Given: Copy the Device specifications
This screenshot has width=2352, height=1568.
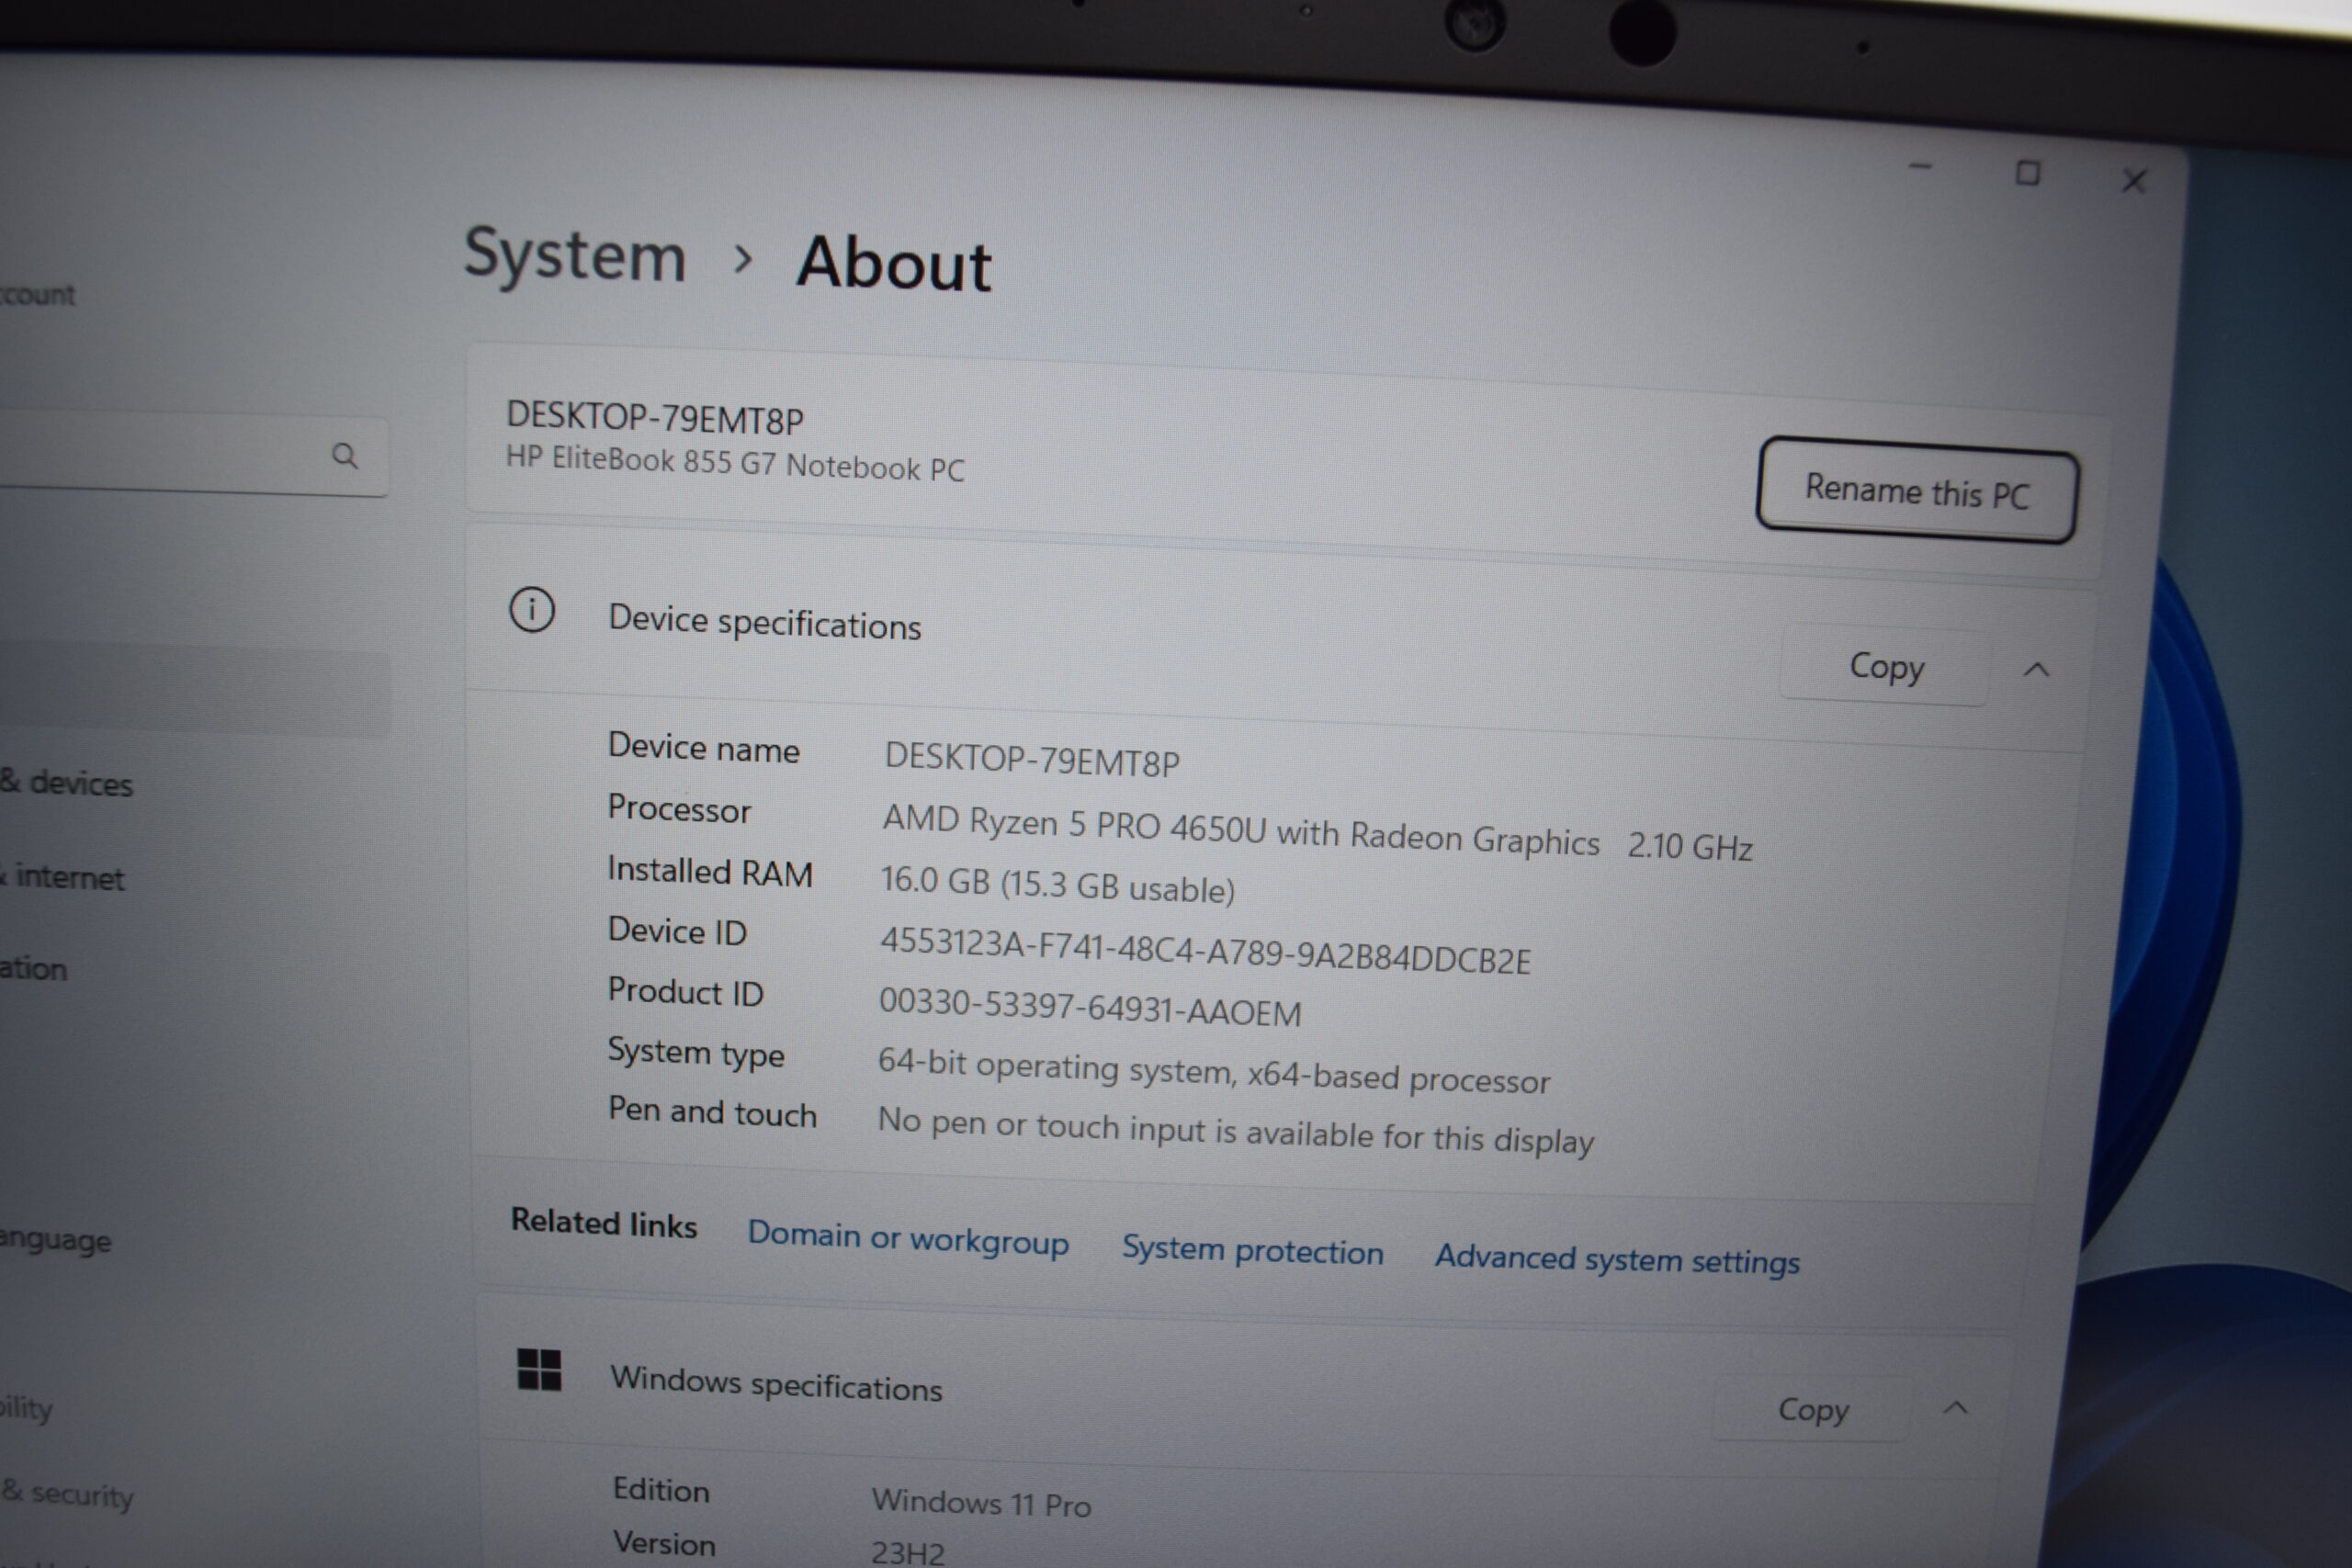Looking at the screenshot, I should pos(1886,666).
